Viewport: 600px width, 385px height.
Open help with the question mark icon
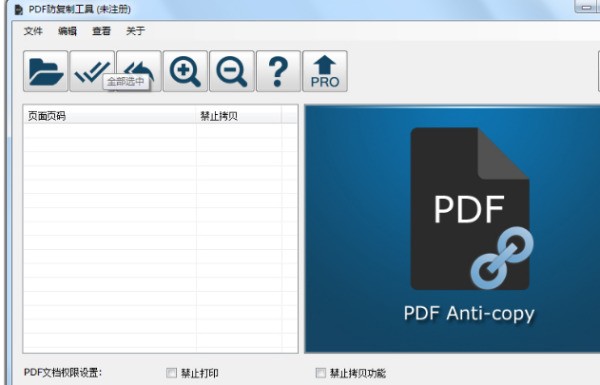(279, 71)
